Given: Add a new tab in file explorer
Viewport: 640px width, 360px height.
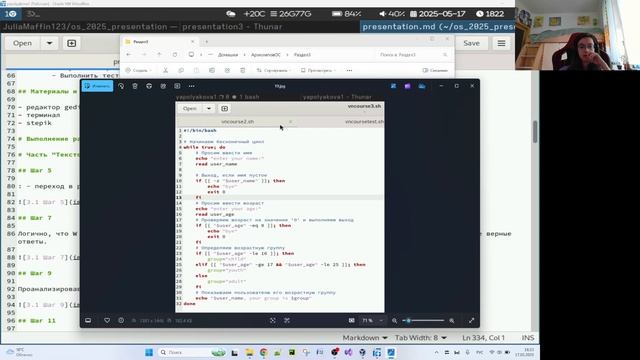Looking at the screenshot, I should [x=207, y=42].
